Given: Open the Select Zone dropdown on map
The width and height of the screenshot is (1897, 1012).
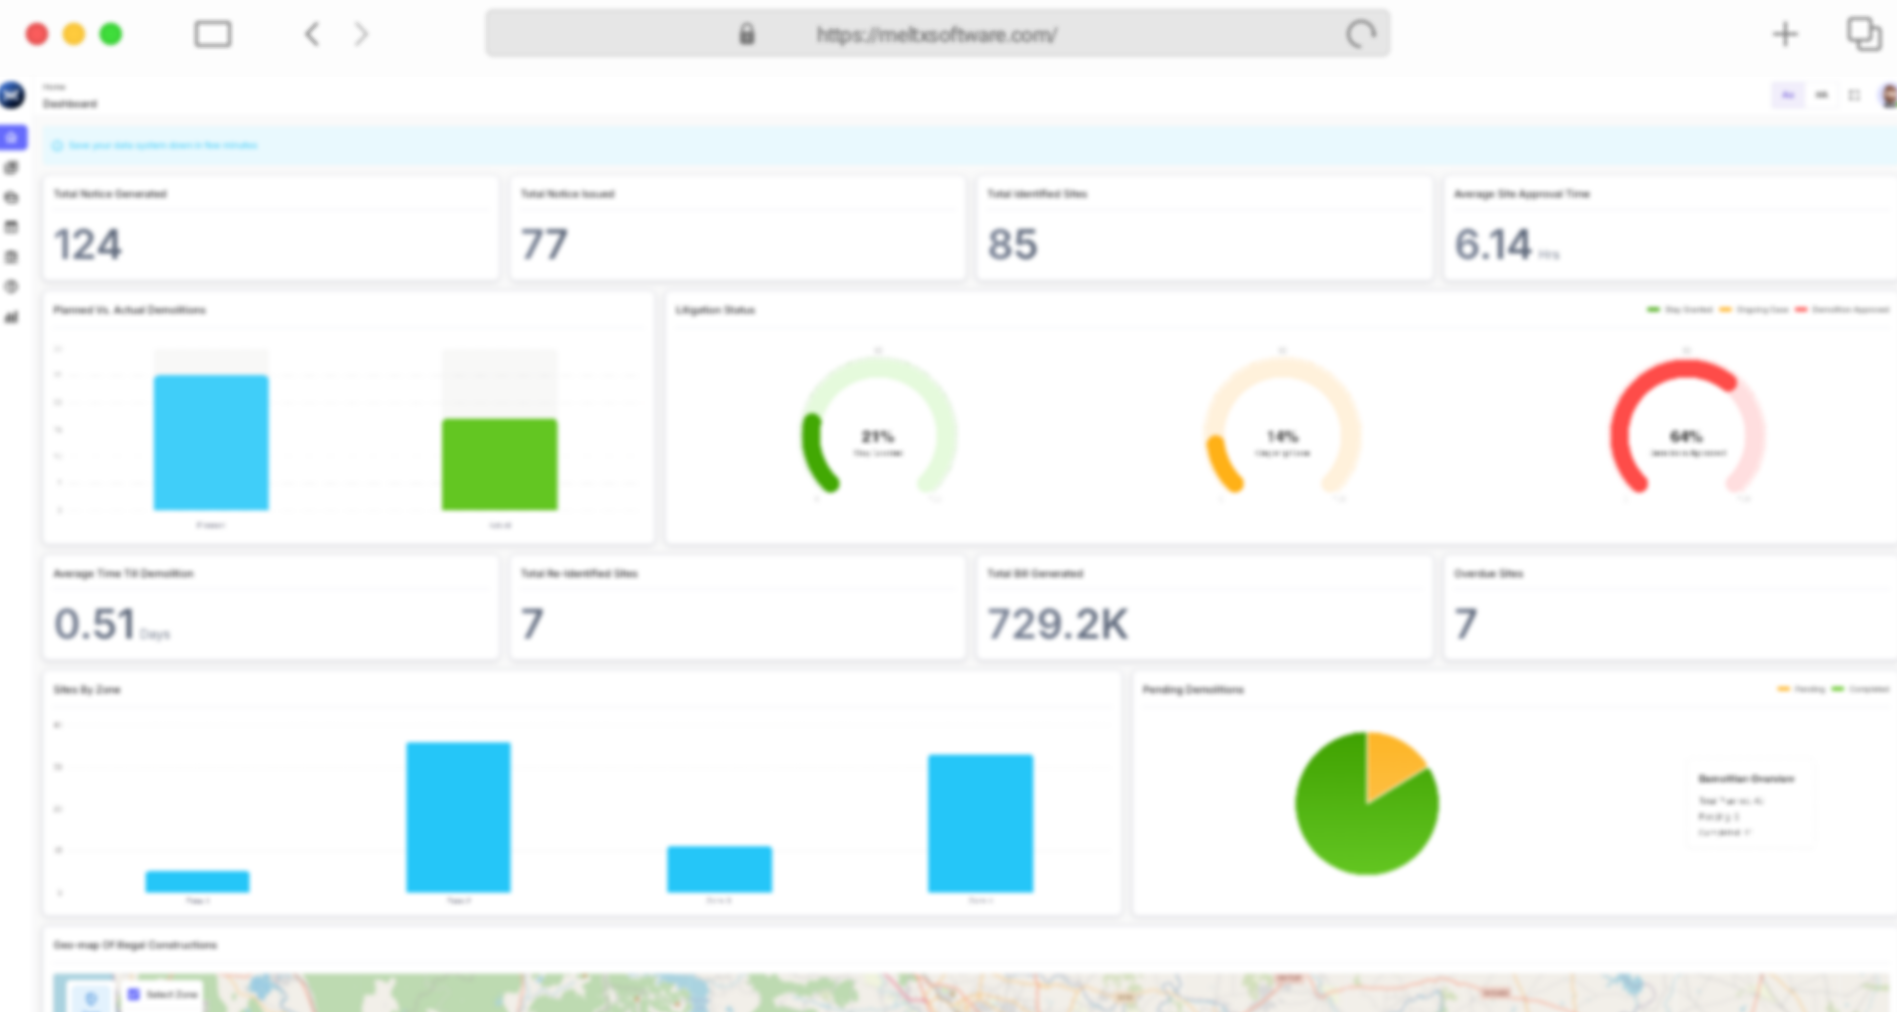Looking at the screenshot, I should (163, 995).
